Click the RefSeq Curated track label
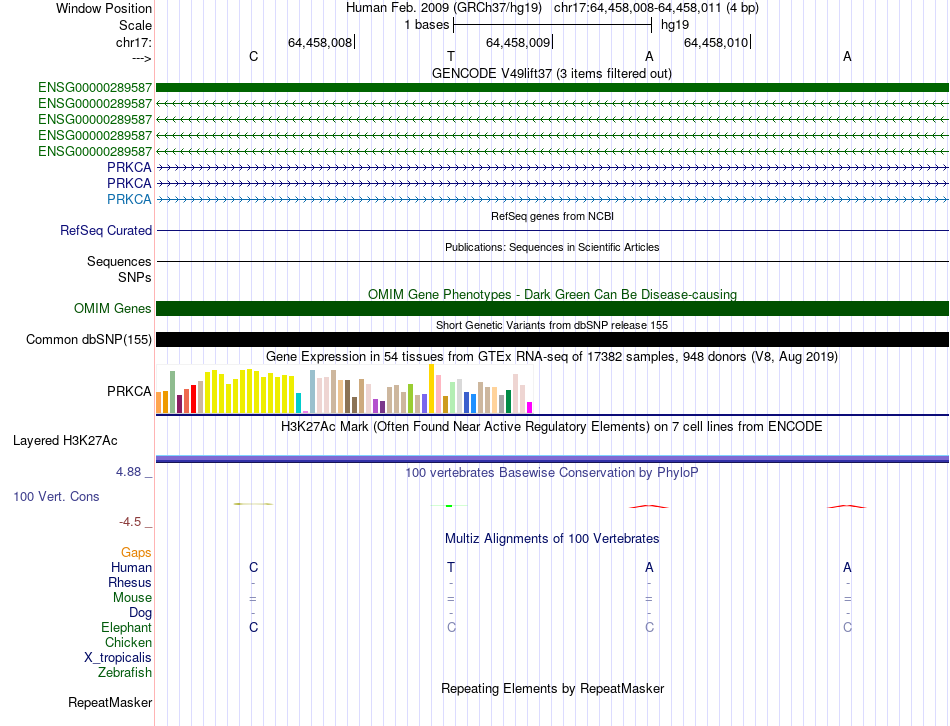The image size is (950, 726). point(105,230)
